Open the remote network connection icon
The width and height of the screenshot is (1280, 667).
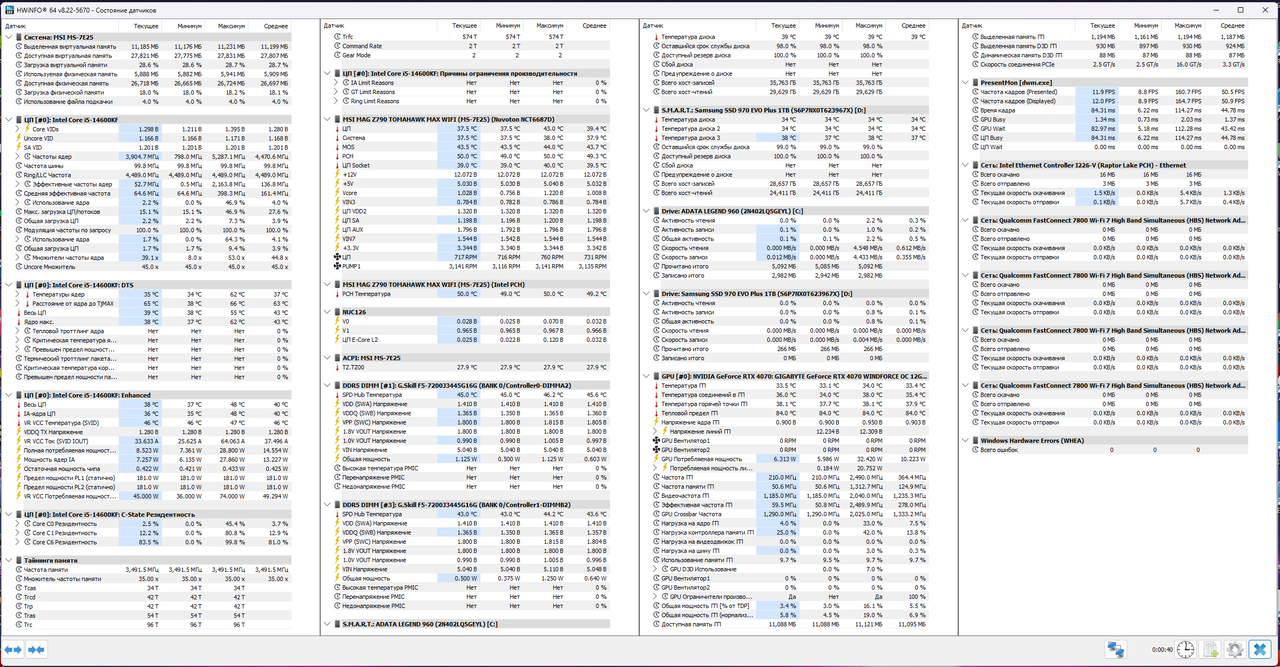[1116, 650]
